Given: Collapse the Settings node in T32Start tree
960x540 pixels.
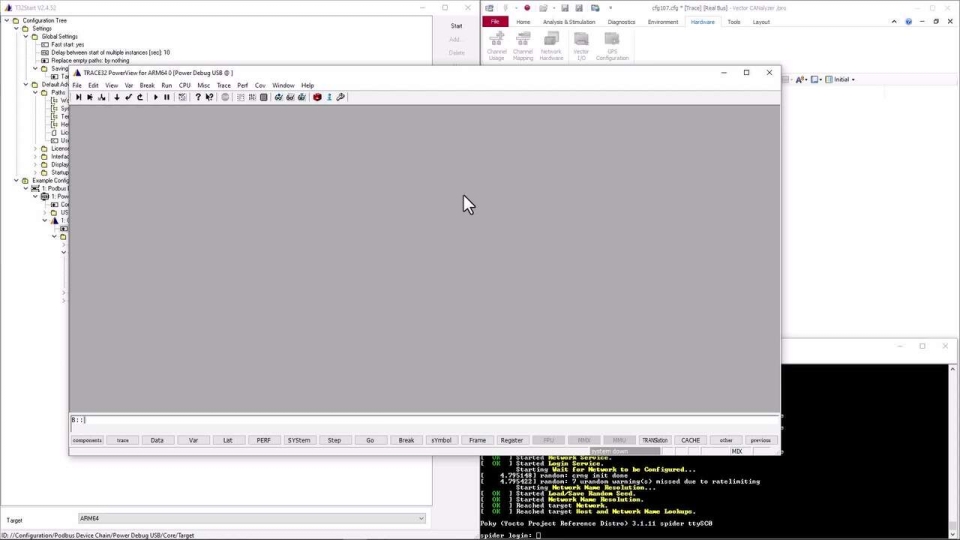Looking at the screenshot, I should coord(17,28).
